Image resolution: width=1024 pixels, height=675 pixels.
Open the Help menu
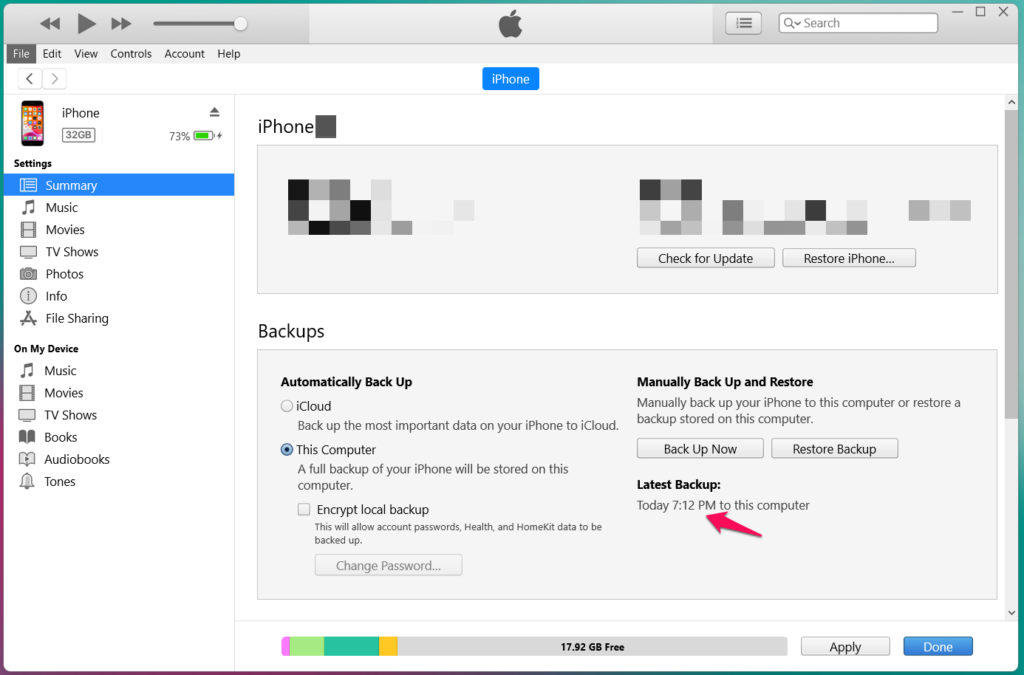click(229, 54)
